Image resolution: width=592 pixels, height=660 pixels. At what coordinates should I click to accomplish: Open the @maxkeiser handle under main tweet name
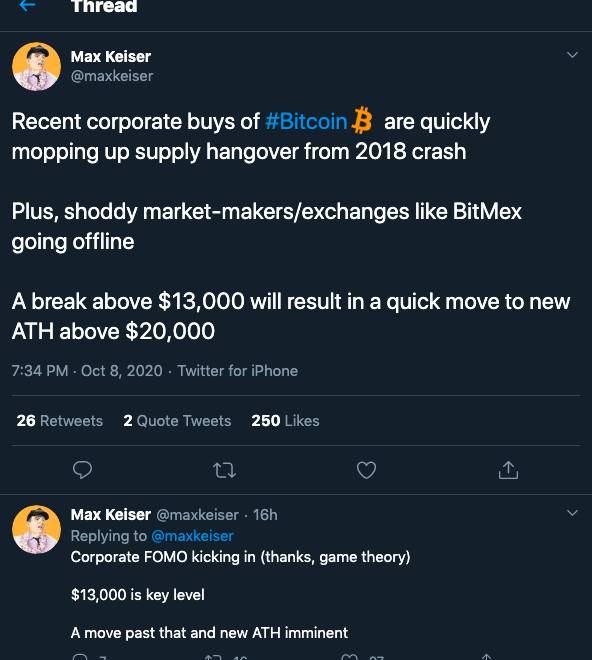(x=112, y=76)
